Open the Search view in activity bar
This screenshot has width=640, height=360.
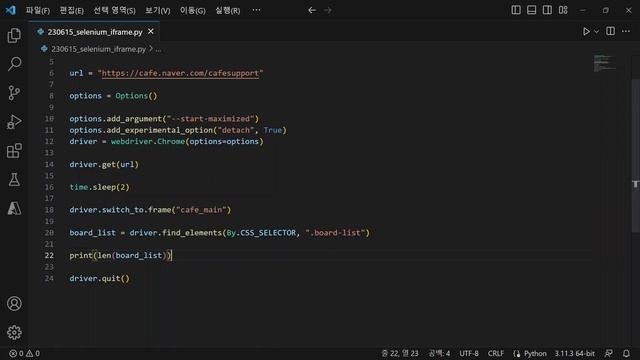[x=14, y=64]
